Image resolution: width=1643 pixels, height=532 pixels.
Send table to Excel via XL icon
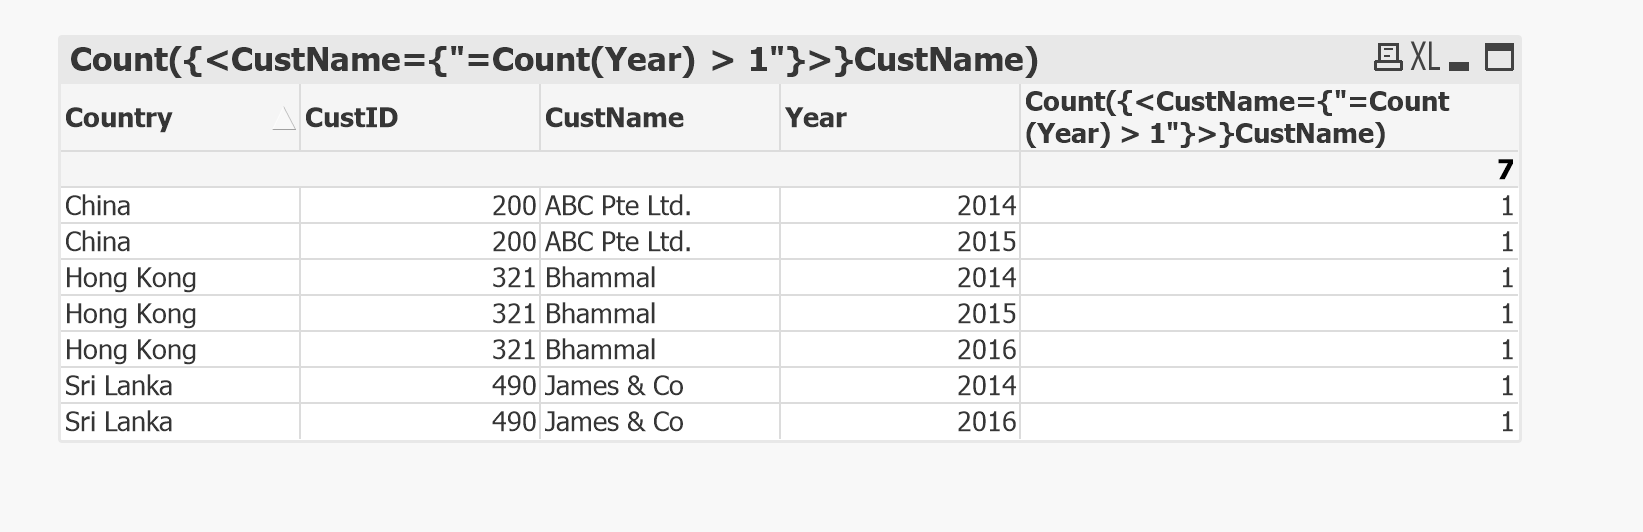[1425, 58]
